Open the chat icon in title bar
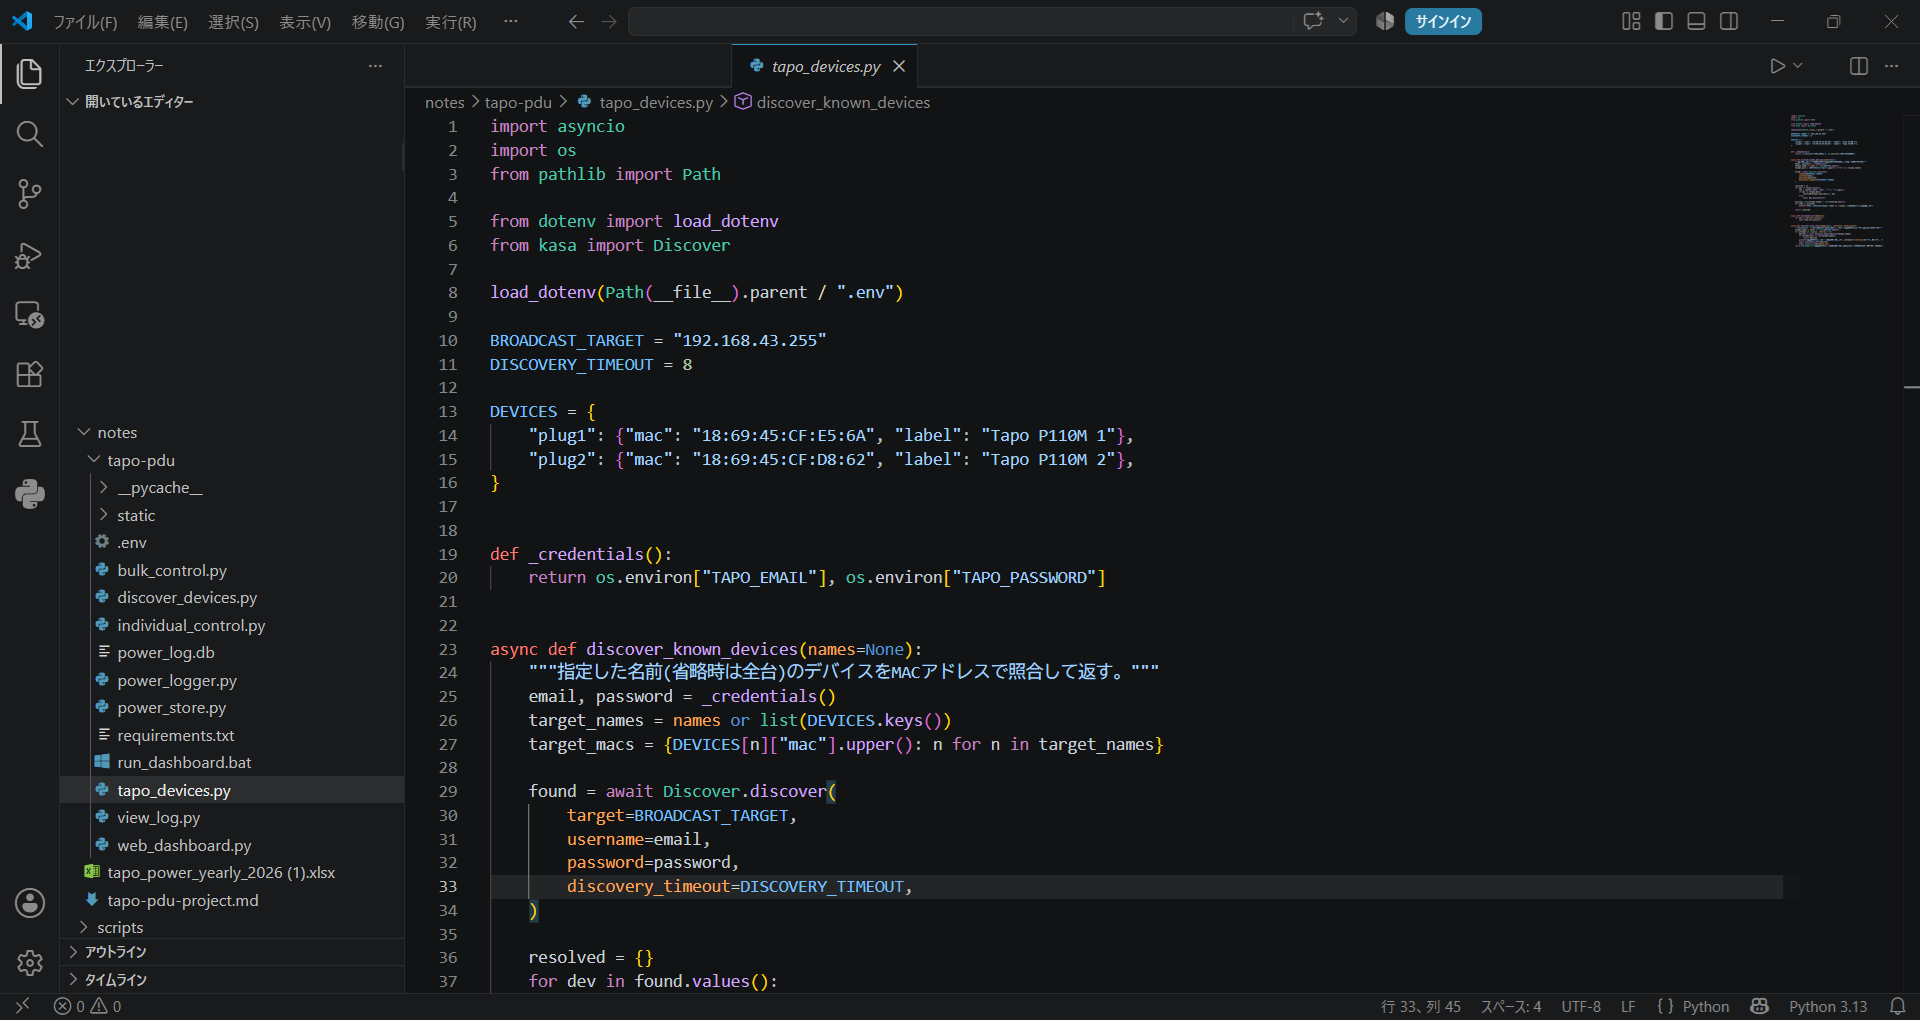Viewport: 1920px width, 1020px height. point(1313,21)
